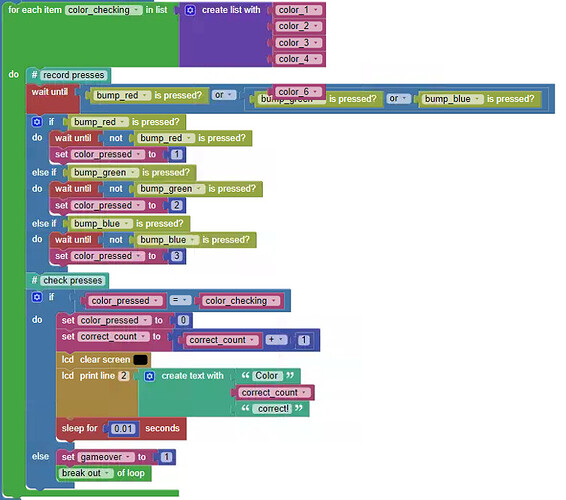
Task: Click the sleep for 0.01 number field
Action: click(x=123, y=429)
